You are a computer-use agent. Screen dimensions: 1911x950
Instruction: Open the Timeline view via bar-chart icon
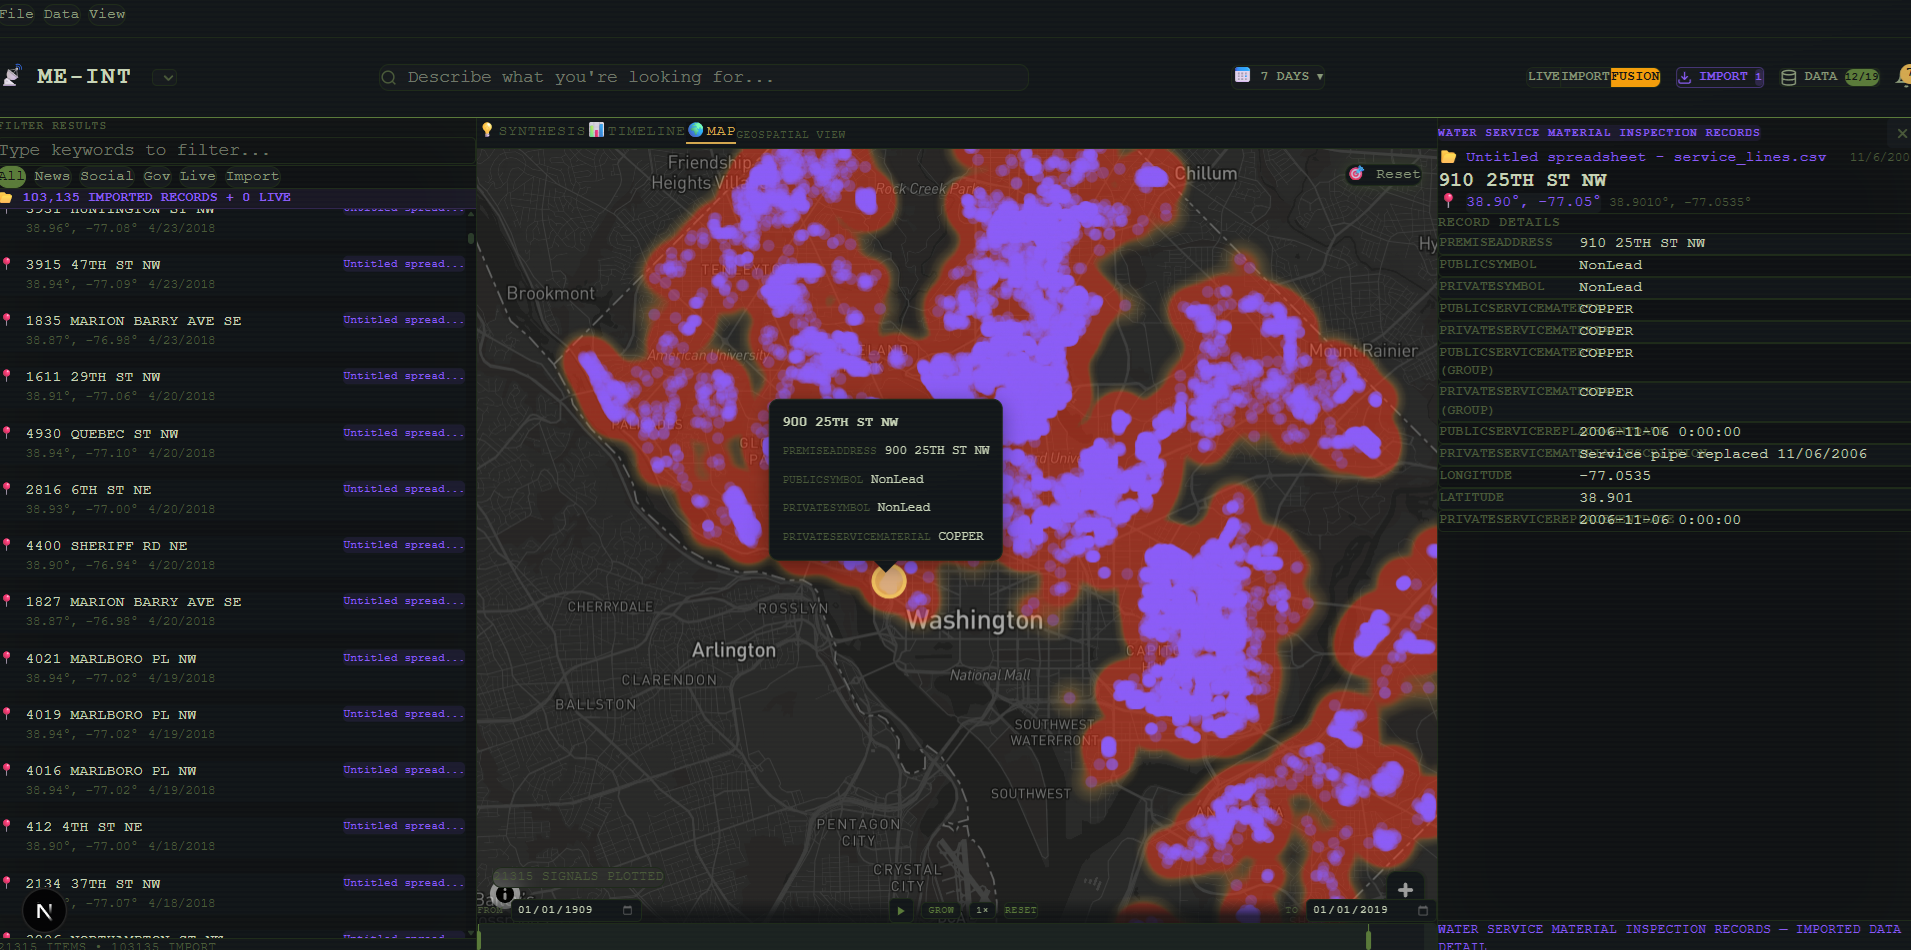pos(596,129)
